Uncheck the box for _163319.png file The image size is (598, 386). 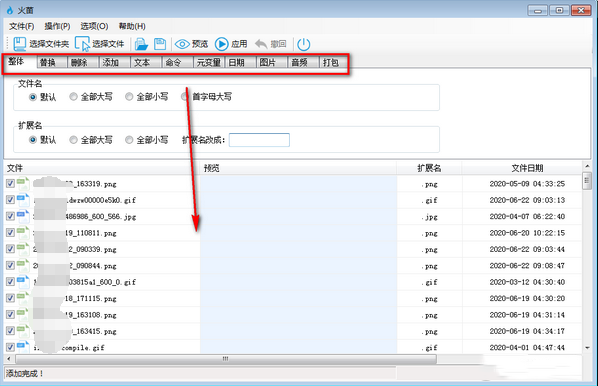click(10, 183)
